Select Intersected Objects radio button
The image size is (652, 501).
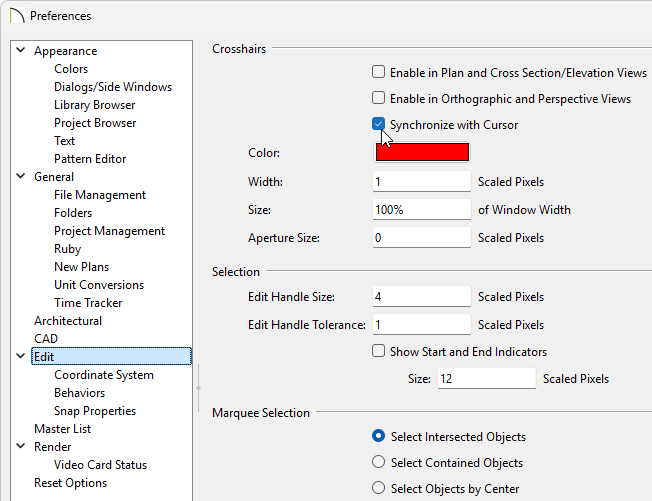click(x=378, y=436)
